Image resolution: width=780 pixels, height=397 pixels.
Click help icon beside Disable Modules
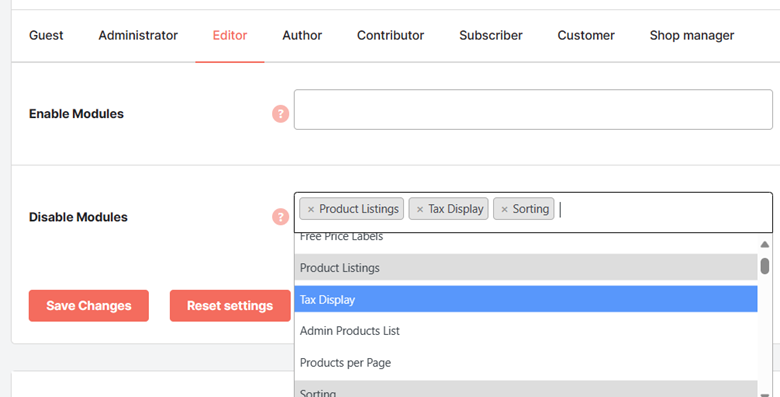coord(281,217)
